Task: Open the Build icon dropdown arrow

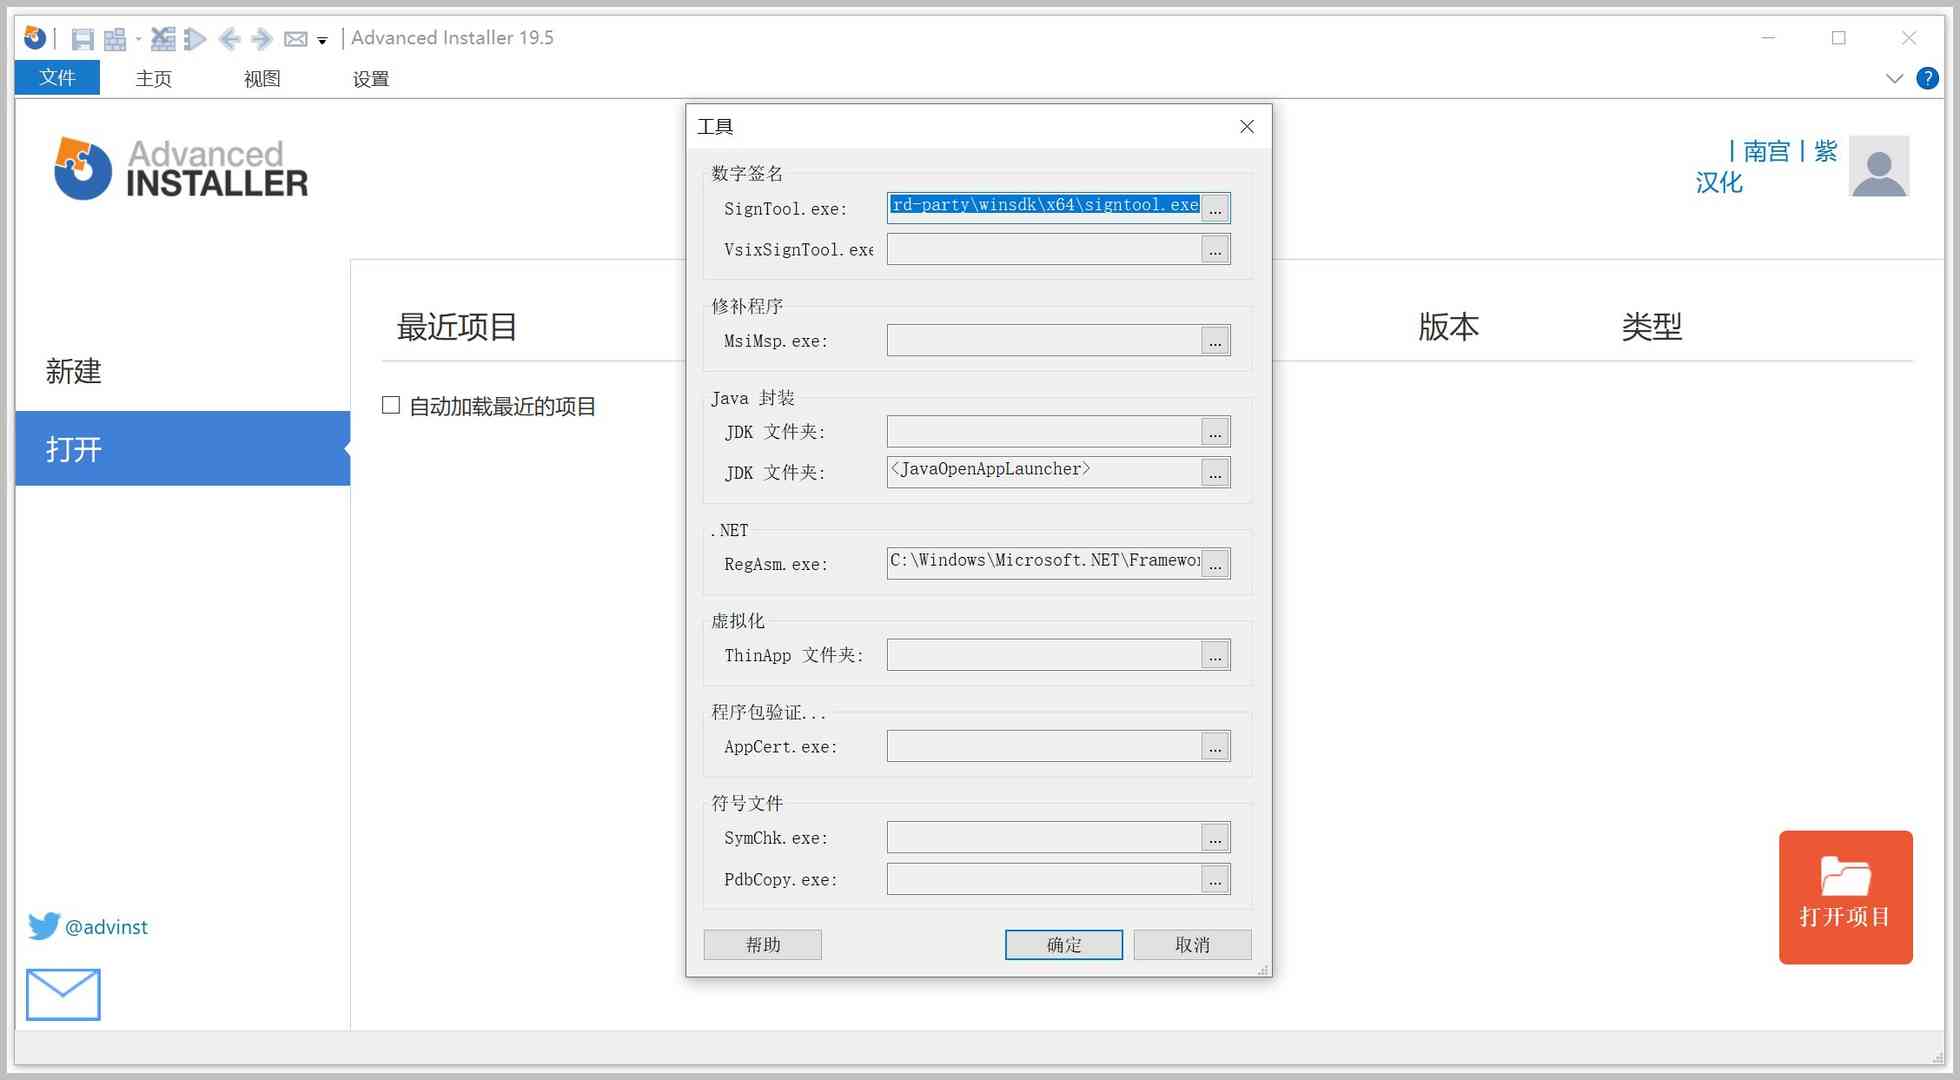Action: pyautogui.click(x=138, y=39)
